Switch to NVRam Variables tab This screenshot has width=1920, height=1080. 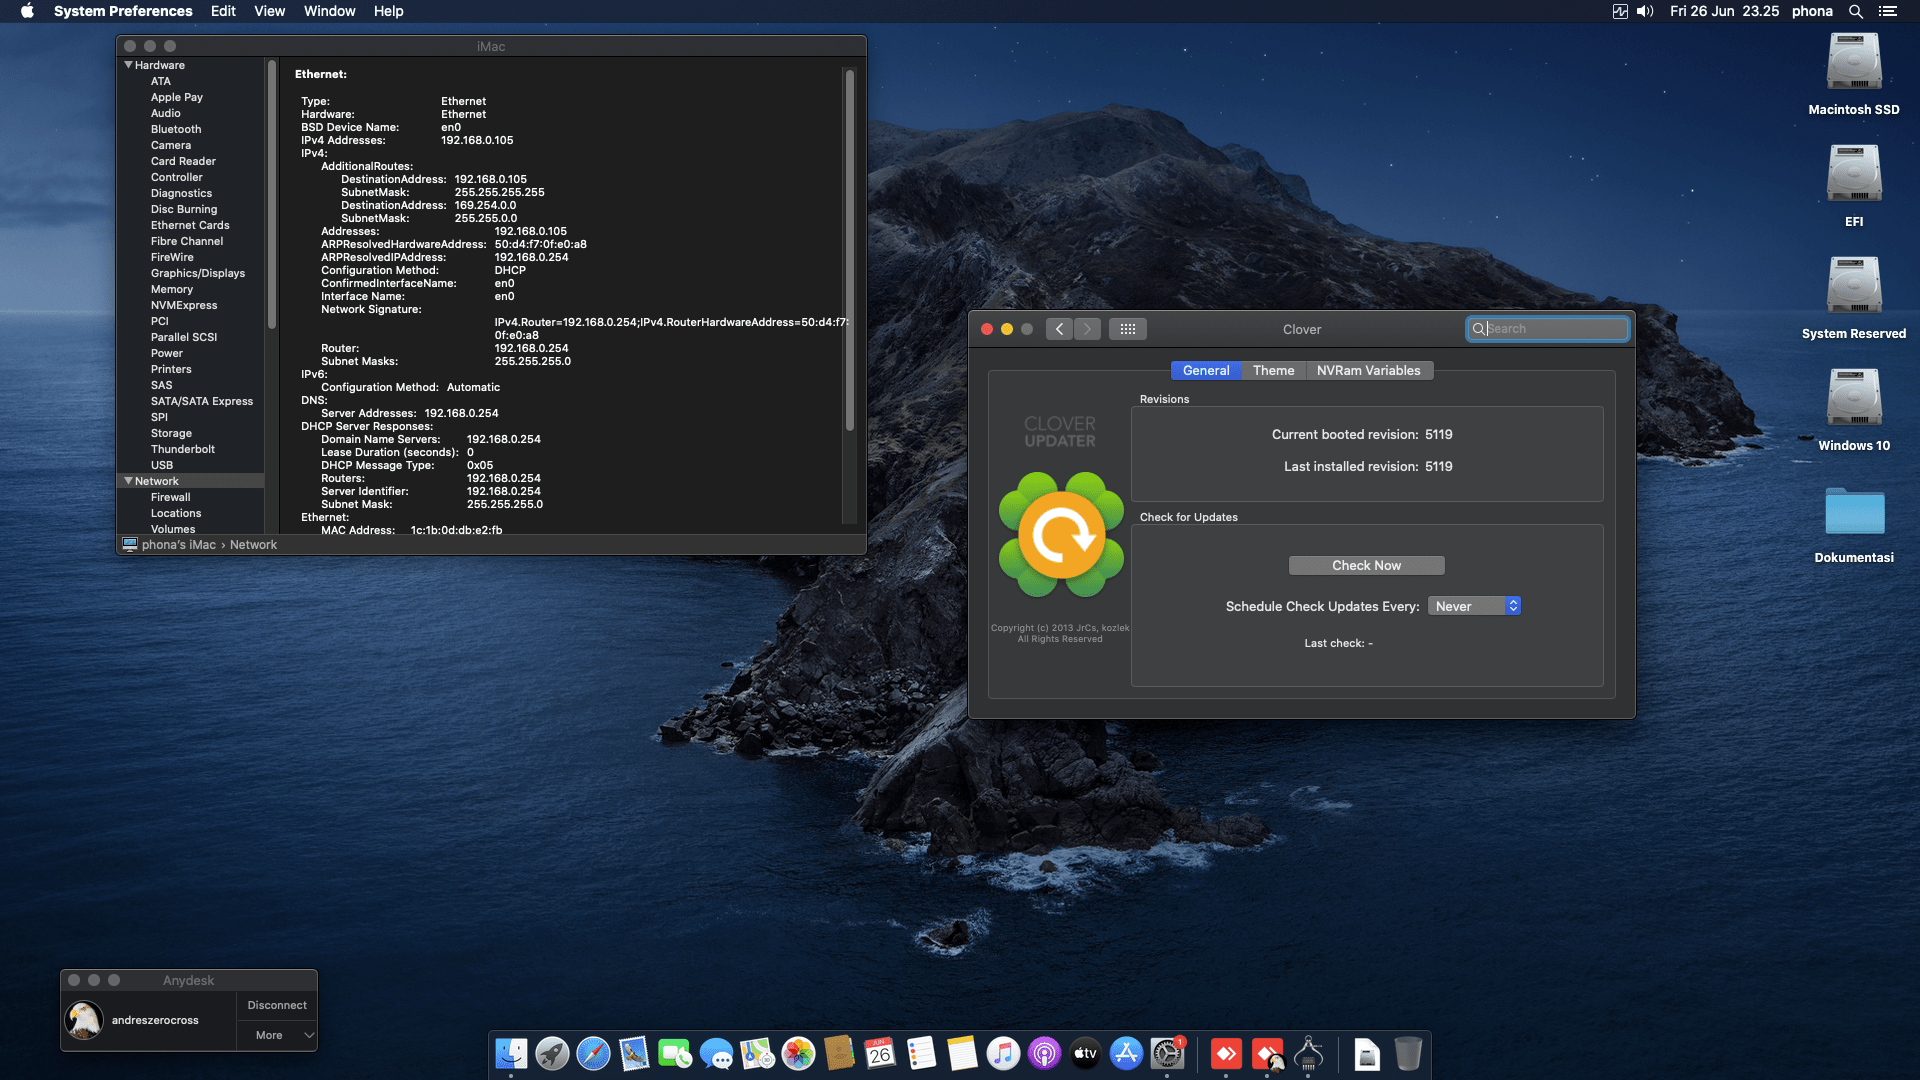point(1368,370)
